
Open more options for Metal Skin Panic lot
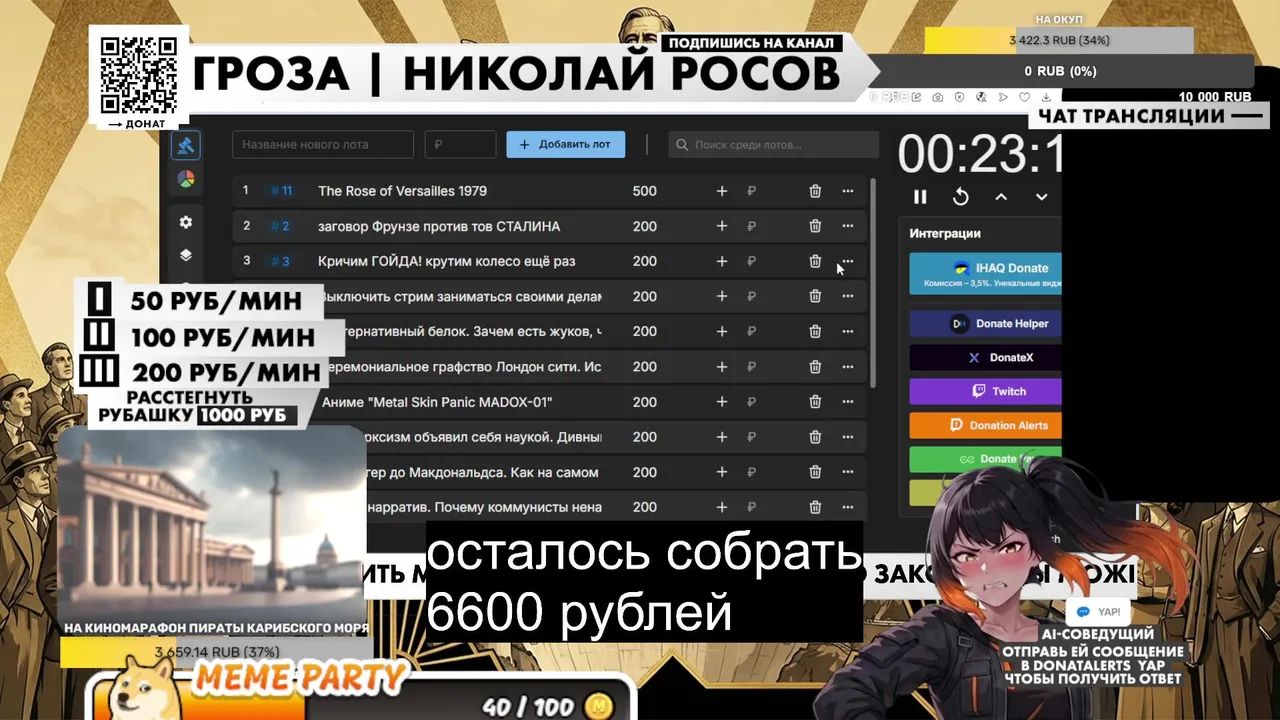click(x=848, y=402)
